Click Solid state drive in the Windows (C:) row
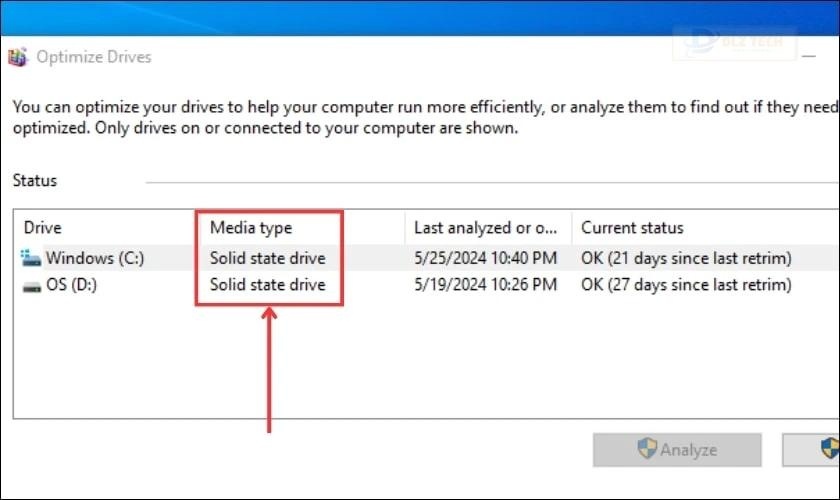This screenshot has height=500, width=840. (267, 258)
